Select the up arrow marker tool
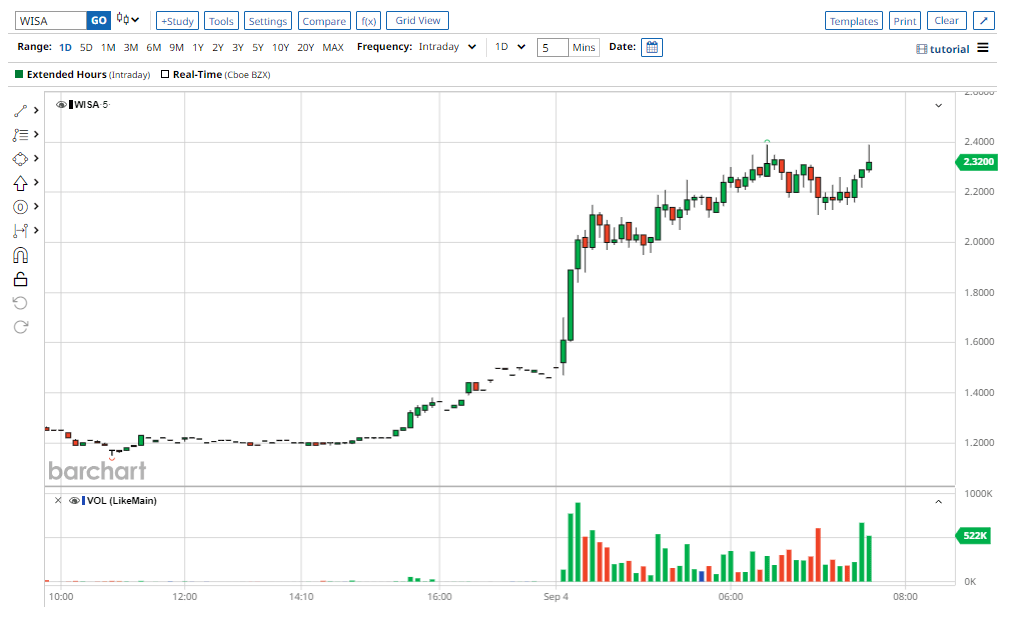The image size is (1012, 625). click(x=20, y=183)
